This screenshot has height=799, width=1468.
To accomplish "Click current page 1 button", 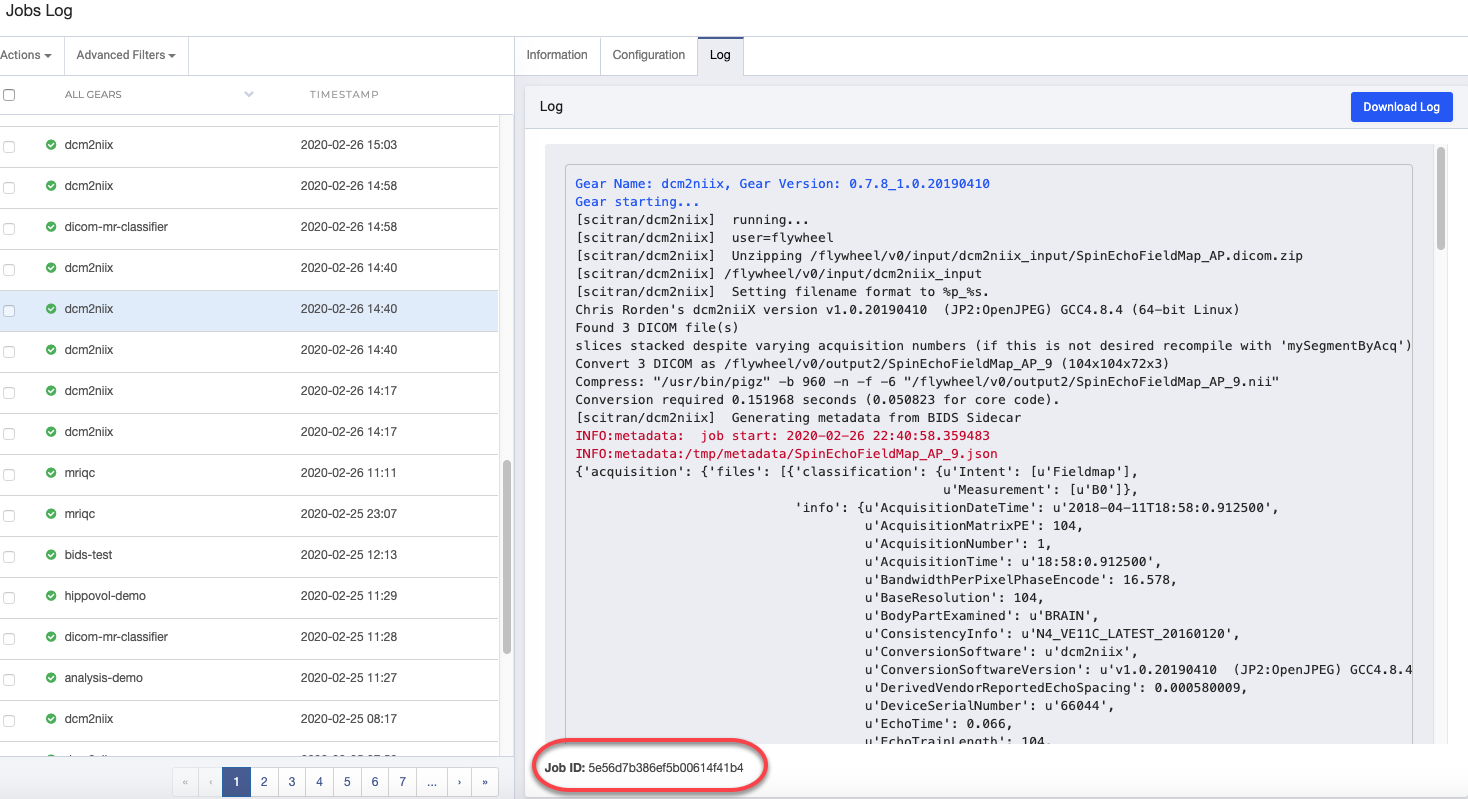I will point(236,782).
